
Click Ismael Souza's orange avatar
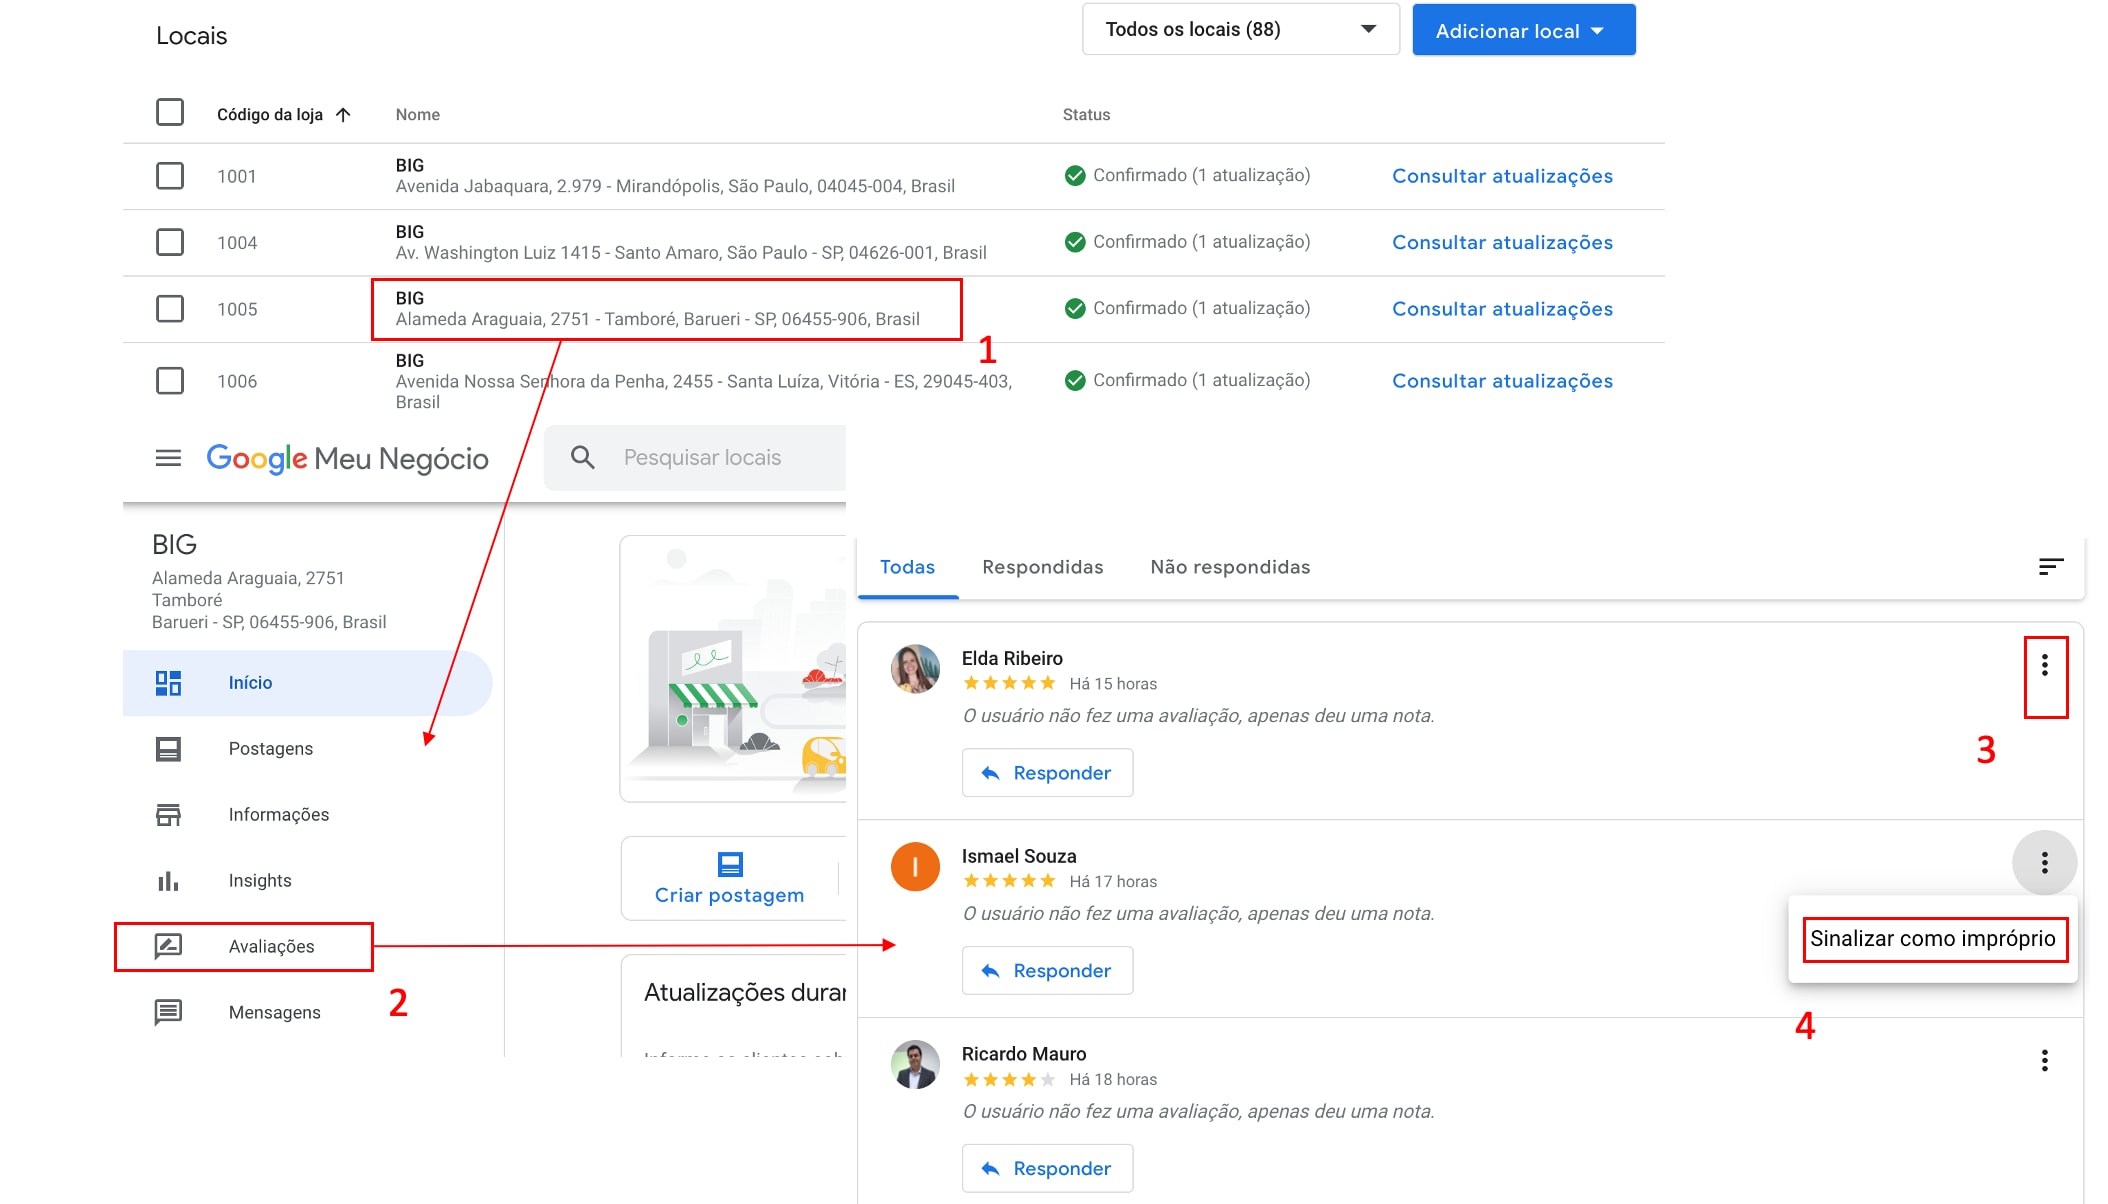915,867
